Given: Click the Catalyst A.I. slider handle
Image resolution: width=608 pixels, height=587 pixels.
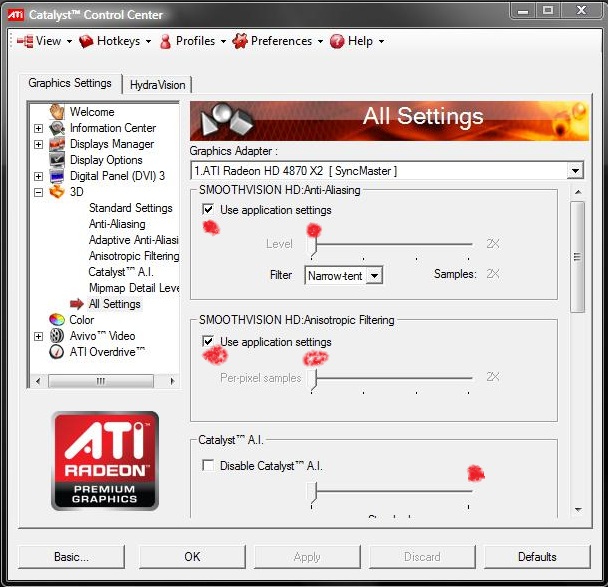Looking at the screenshot, I should (x=313, y=492).
